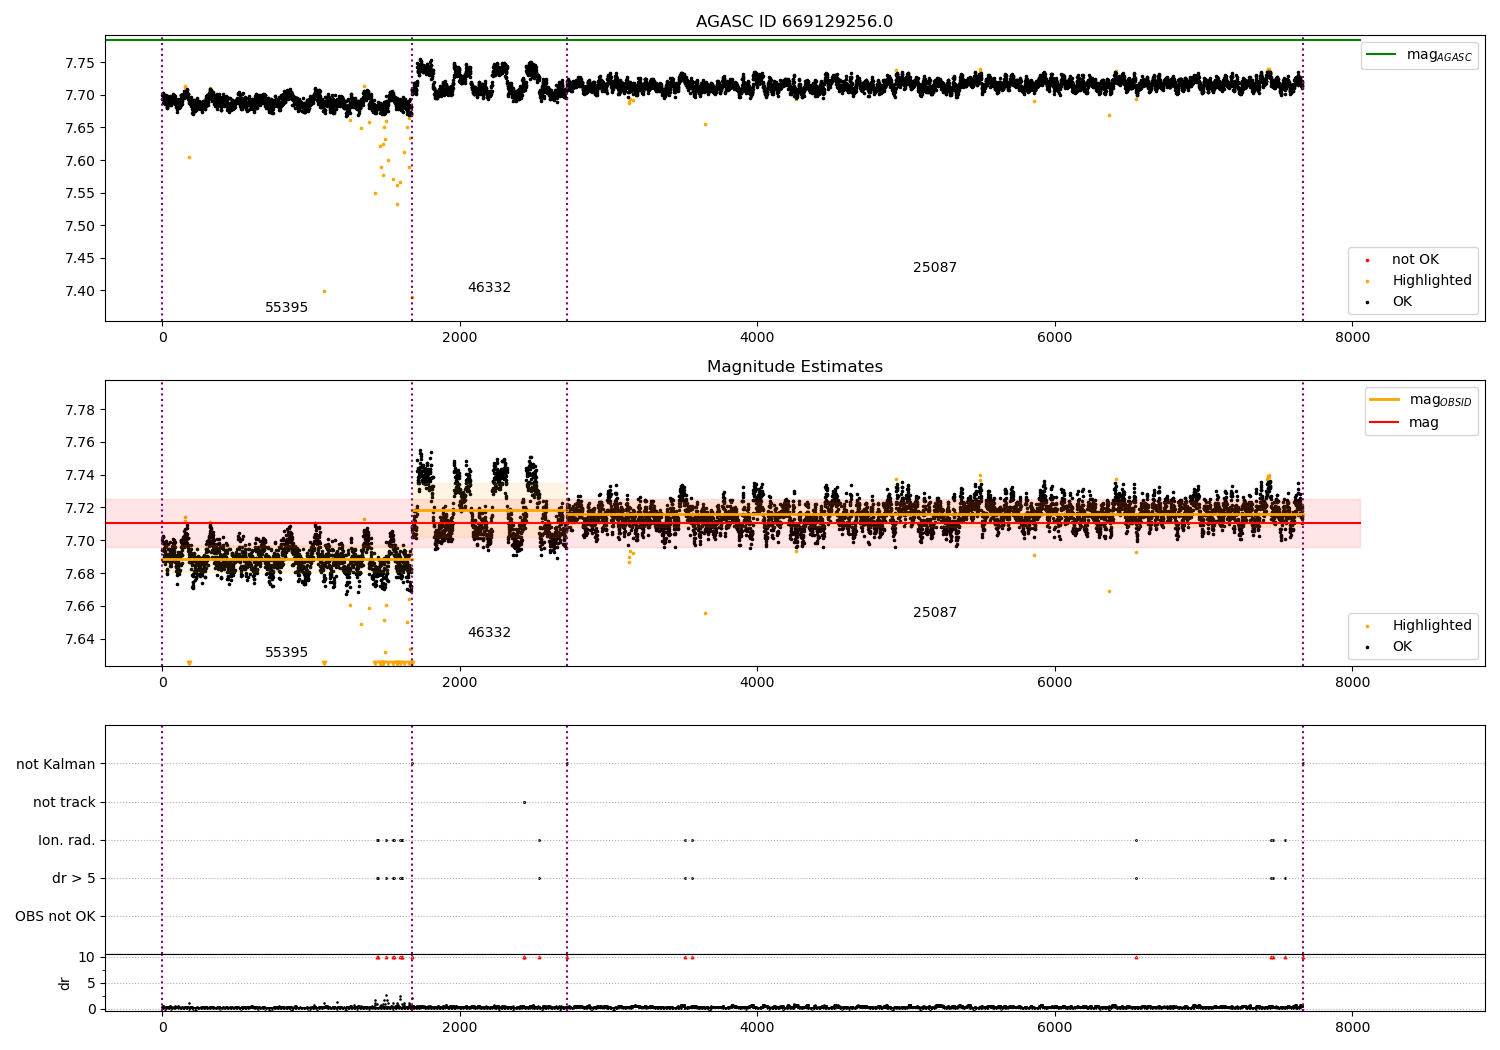Screen dimensions: 1500x1050
Task: Click the '46332' annotation in top panel
Action: (489, 288)
